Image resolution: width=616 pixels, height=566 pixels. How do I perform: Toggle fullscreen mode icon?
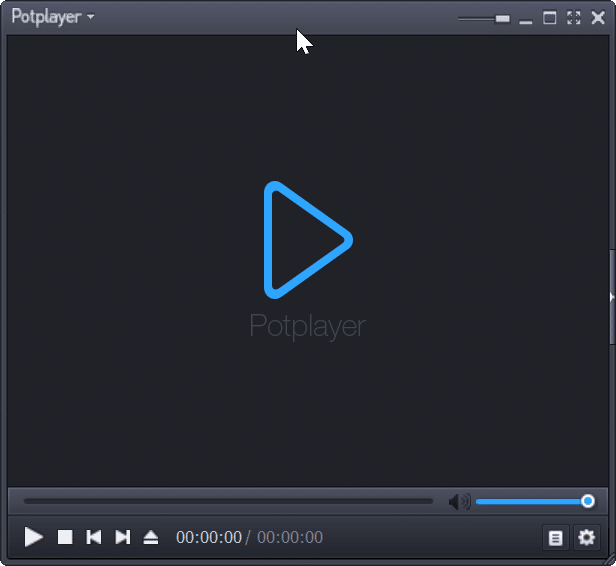(x=574, y=18)
